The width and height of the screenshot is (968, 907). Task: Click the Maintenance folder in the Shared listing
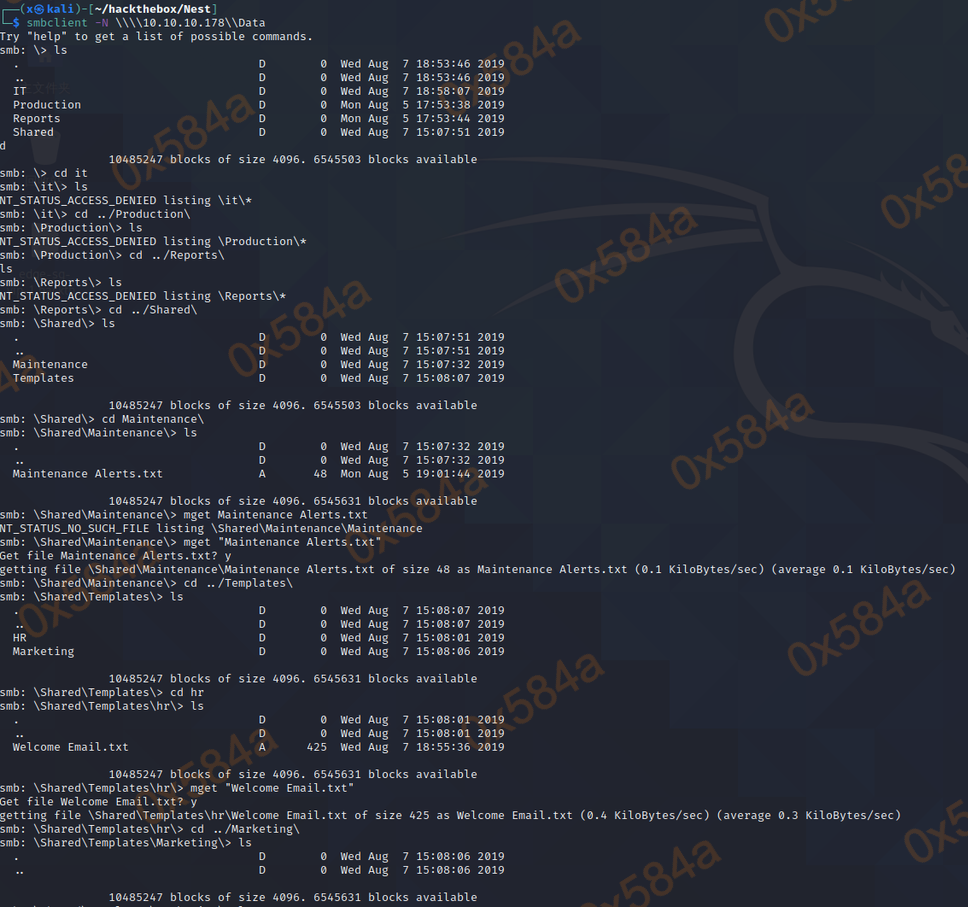pyautogui.click(x=50, y=365)
